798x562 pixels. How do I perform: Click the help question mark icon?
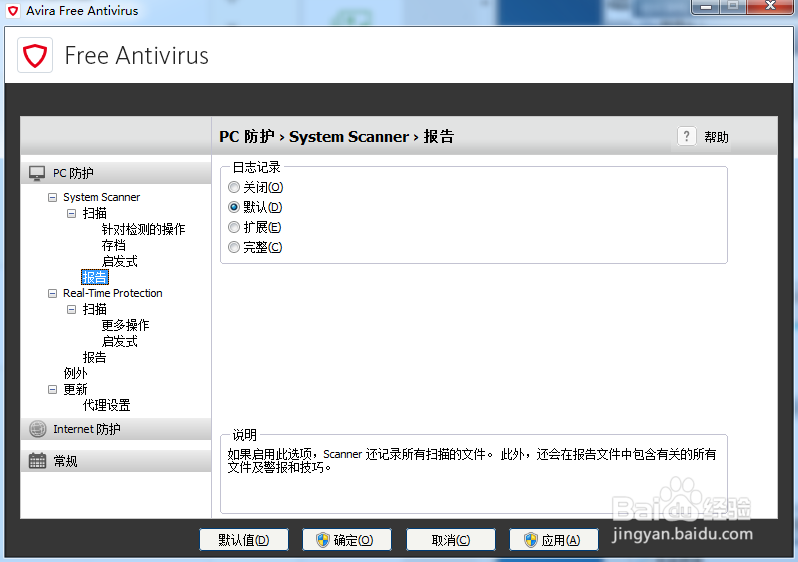[x=687, y=136]
